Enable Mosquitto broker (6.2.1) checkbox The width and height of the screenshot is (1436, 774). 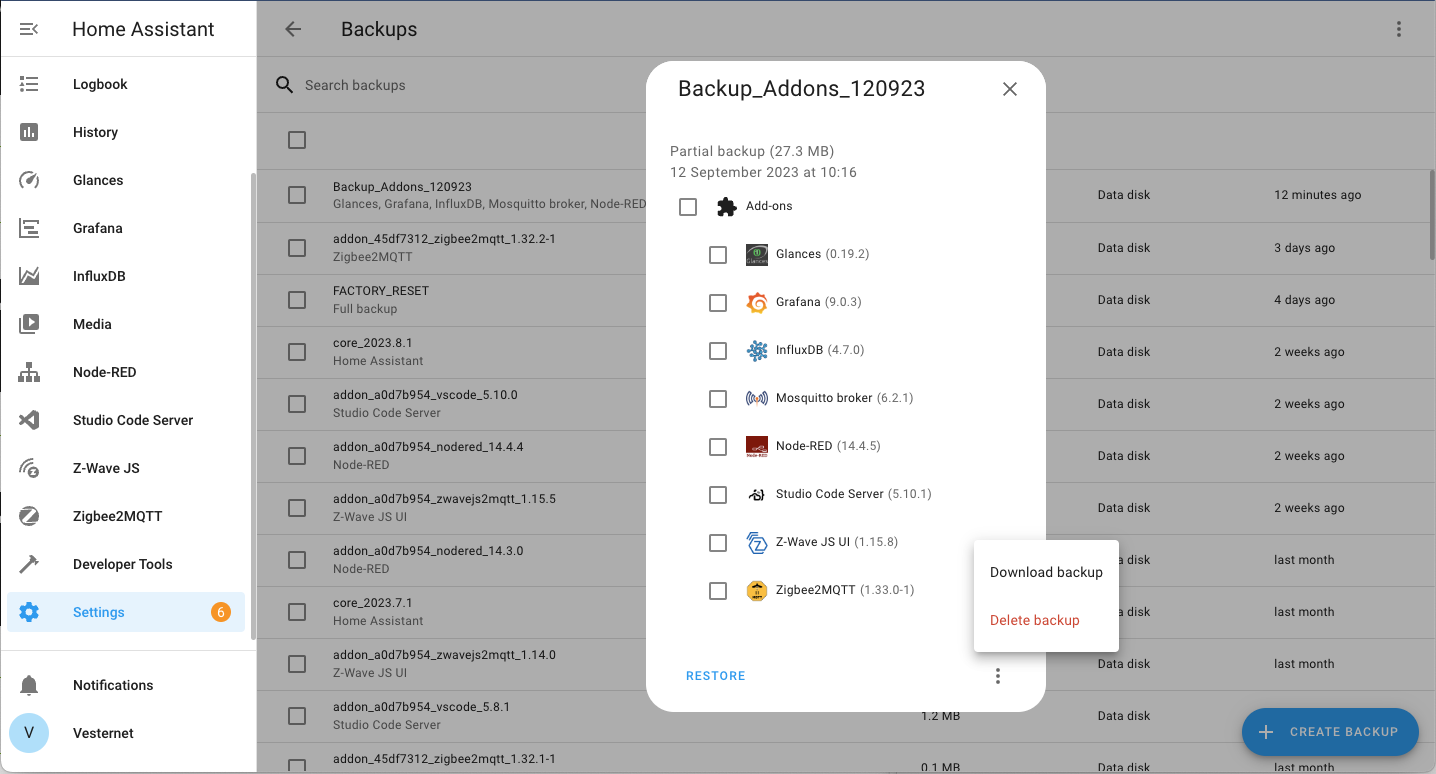718,399
